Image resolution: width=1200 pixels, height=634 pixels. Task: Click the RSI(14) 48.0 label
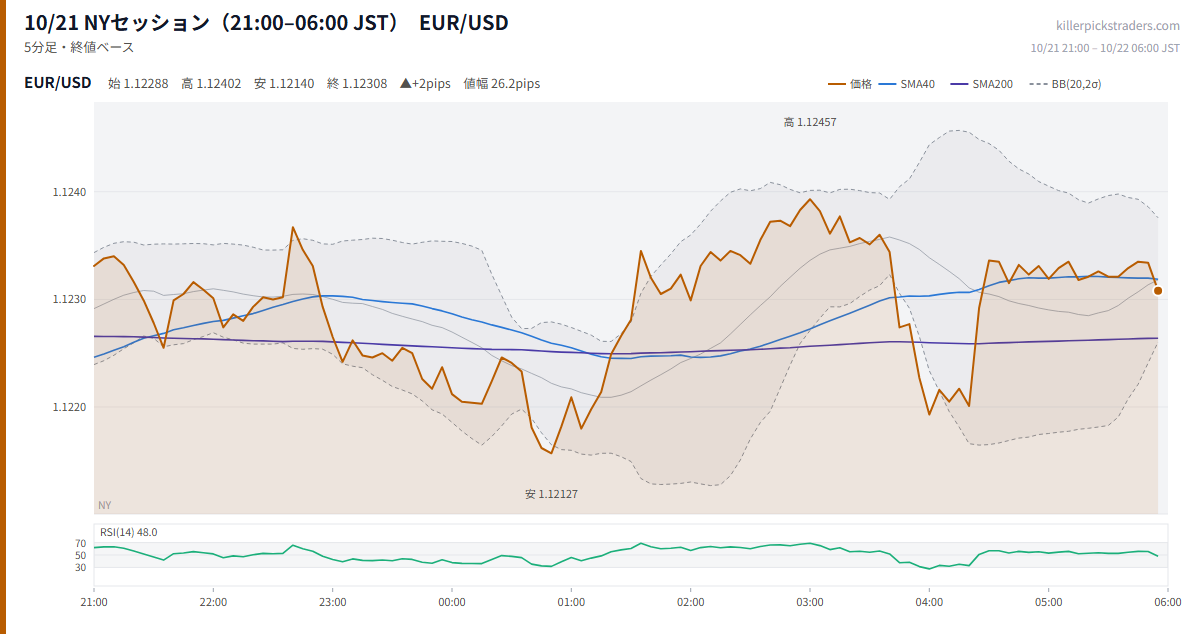pyautogui.click(x=128, y=532)
